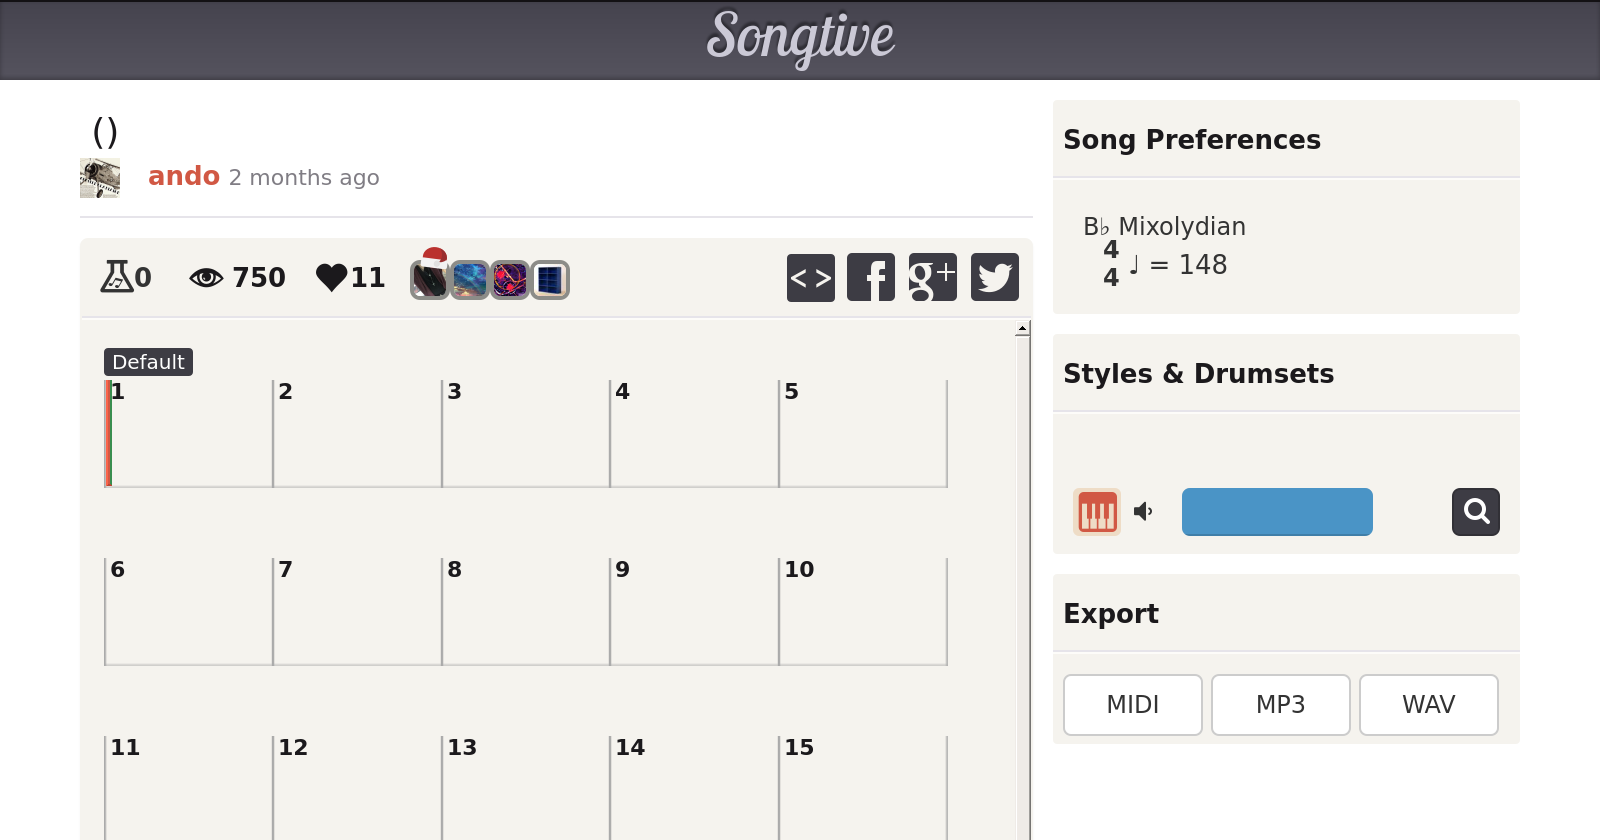The width and height of the screenshot is (1600, 840).
Task: Select measure 7 in the timeline
Action: coord(357,611)
